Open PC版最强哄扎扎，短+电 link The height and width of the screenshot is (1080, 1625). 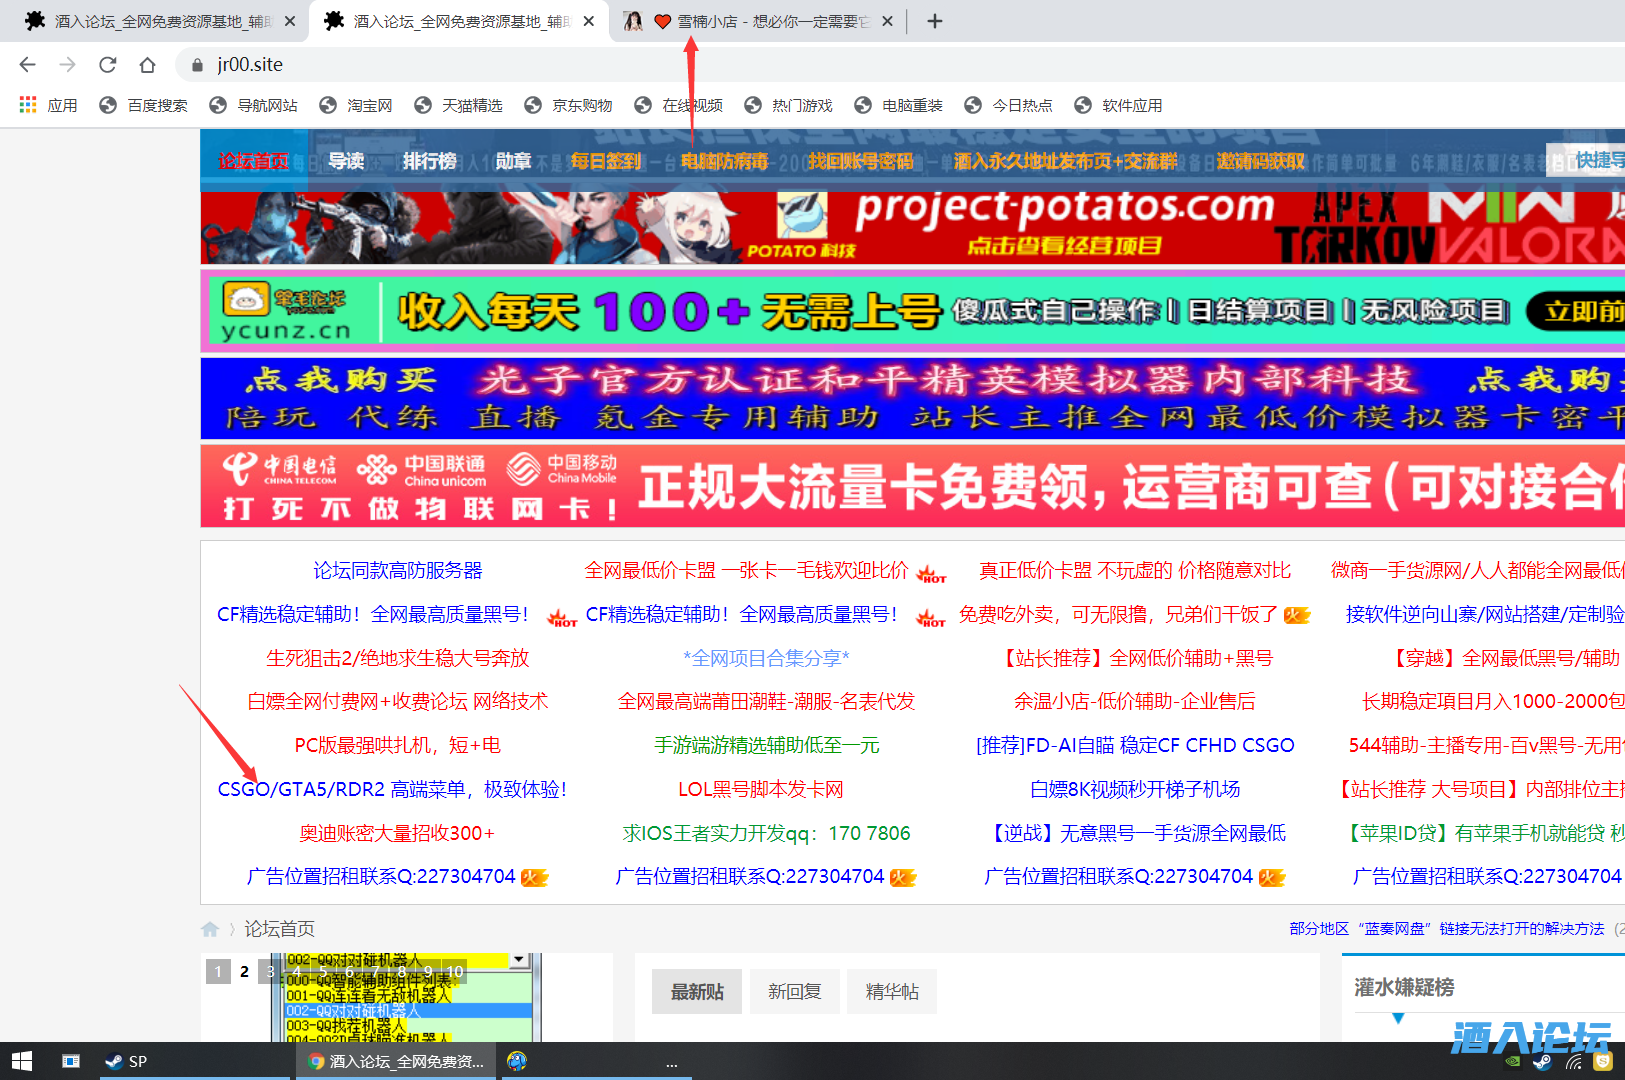397,745
